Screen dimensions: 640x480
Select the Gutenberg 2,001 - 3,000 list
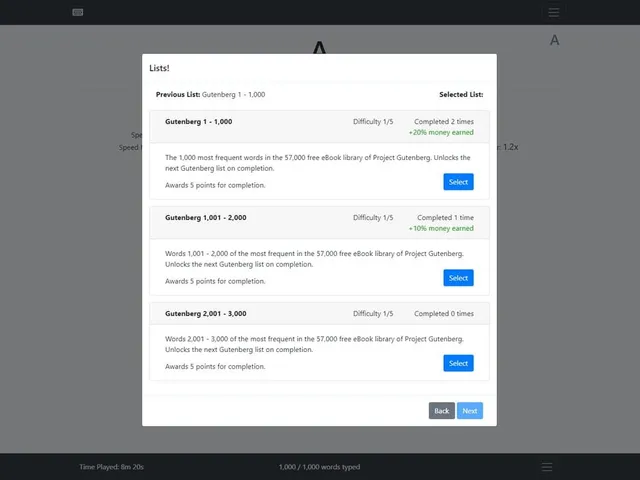pos(458,363)
